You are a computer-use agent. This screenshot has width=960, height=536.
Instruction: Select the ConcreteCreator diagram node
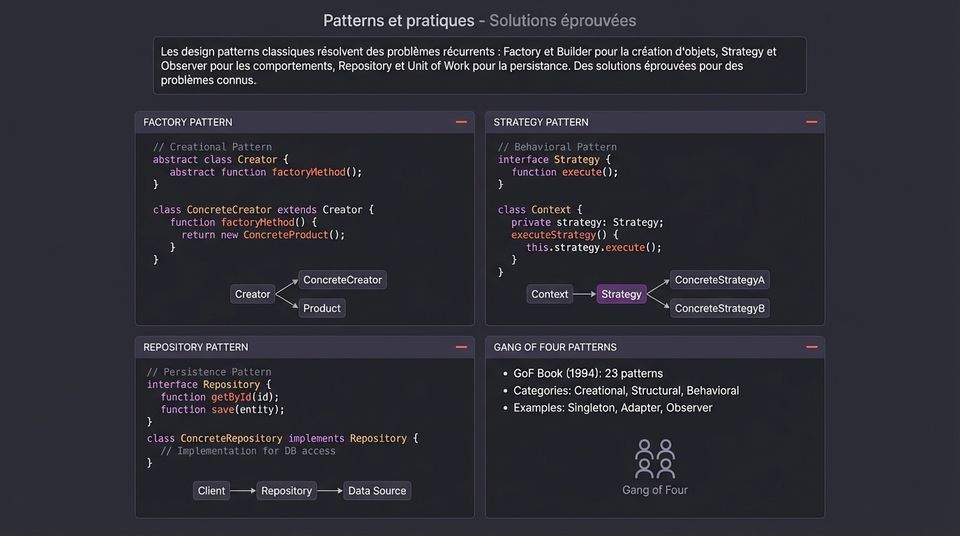pyautogui.click(x=342, y=280)
